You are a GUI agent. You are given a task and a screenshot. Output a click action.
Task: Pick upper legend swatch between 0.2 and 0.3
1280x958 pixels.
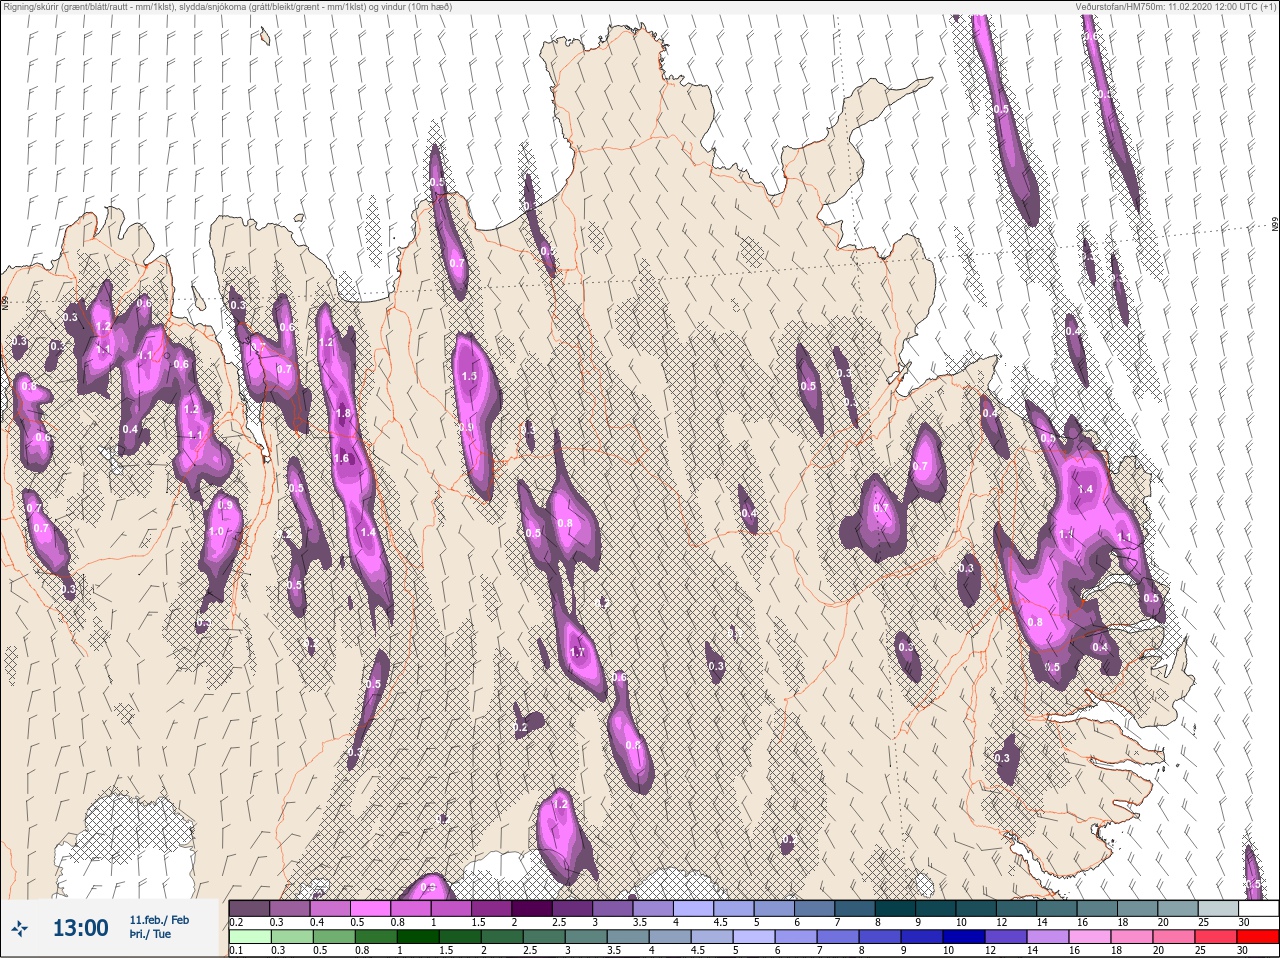coord(249,908)
